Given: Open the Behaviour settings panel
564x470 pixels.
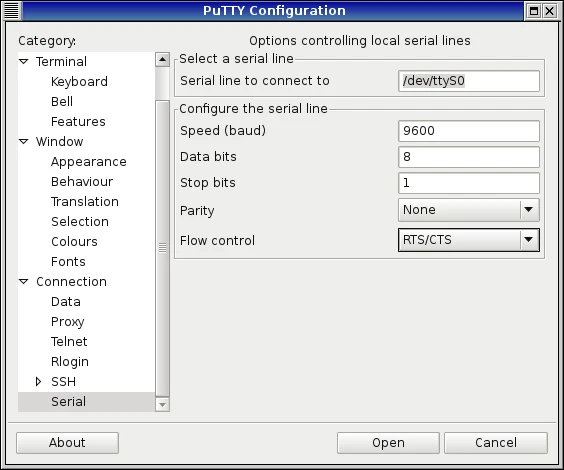Looking at the screenshot, I should [82, 182].
